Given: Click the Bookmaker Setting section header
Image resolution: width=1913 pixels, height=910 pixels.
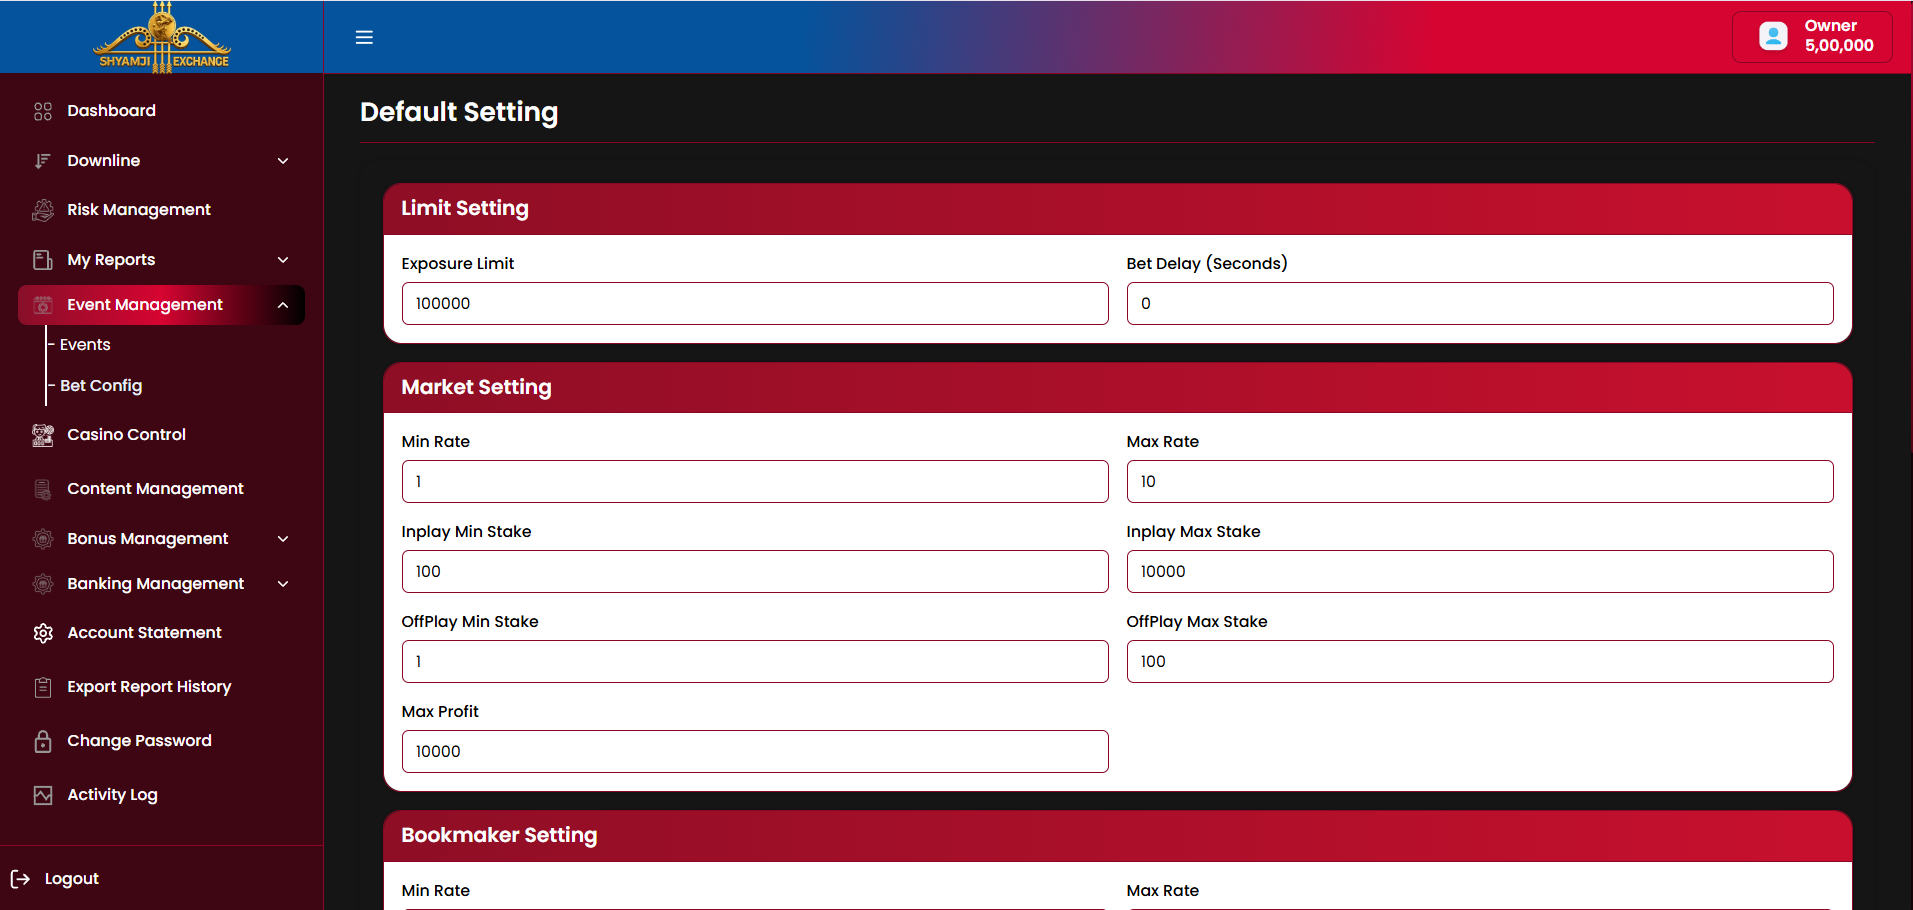Looking at the screenshot, I should point(1118,836).
